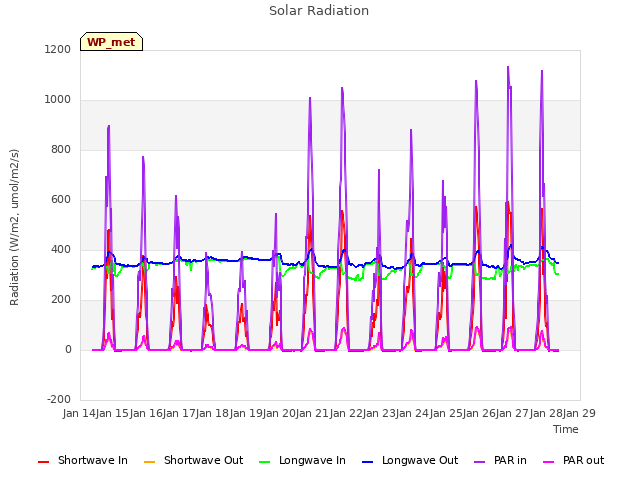Click the magenta PAR out legend swatch
The width and height of the screenshot is (640, 480).
(x=549, y=462)
